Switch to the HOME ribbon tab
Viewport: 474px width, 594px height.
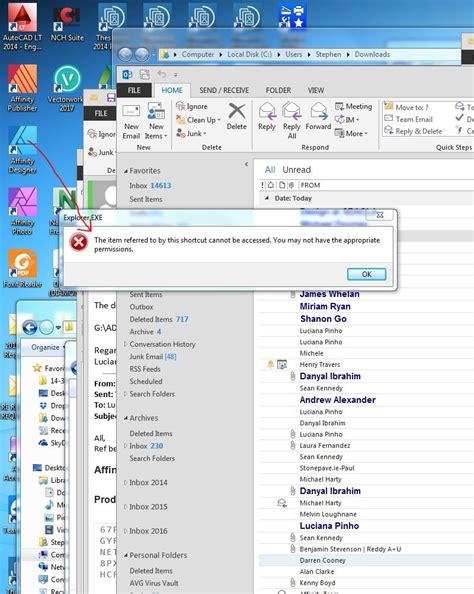pyautogui.click(x=172, y=90)
